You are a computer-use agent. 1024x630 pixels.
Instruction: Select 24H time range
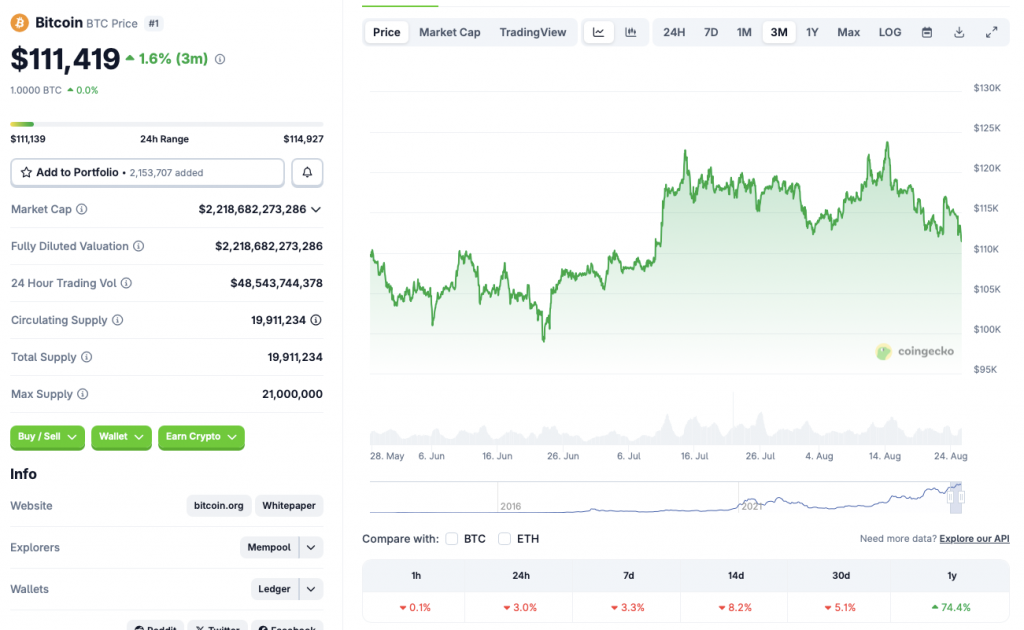click(674, 32)
